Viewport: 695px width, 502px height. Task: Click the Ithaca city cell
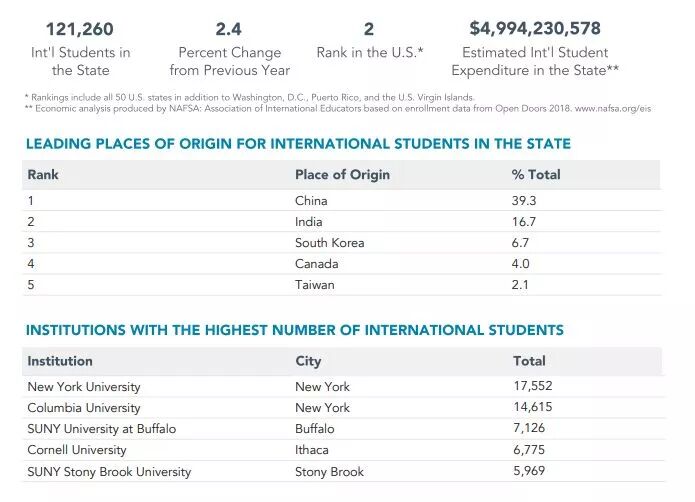[x=312, y=450]
